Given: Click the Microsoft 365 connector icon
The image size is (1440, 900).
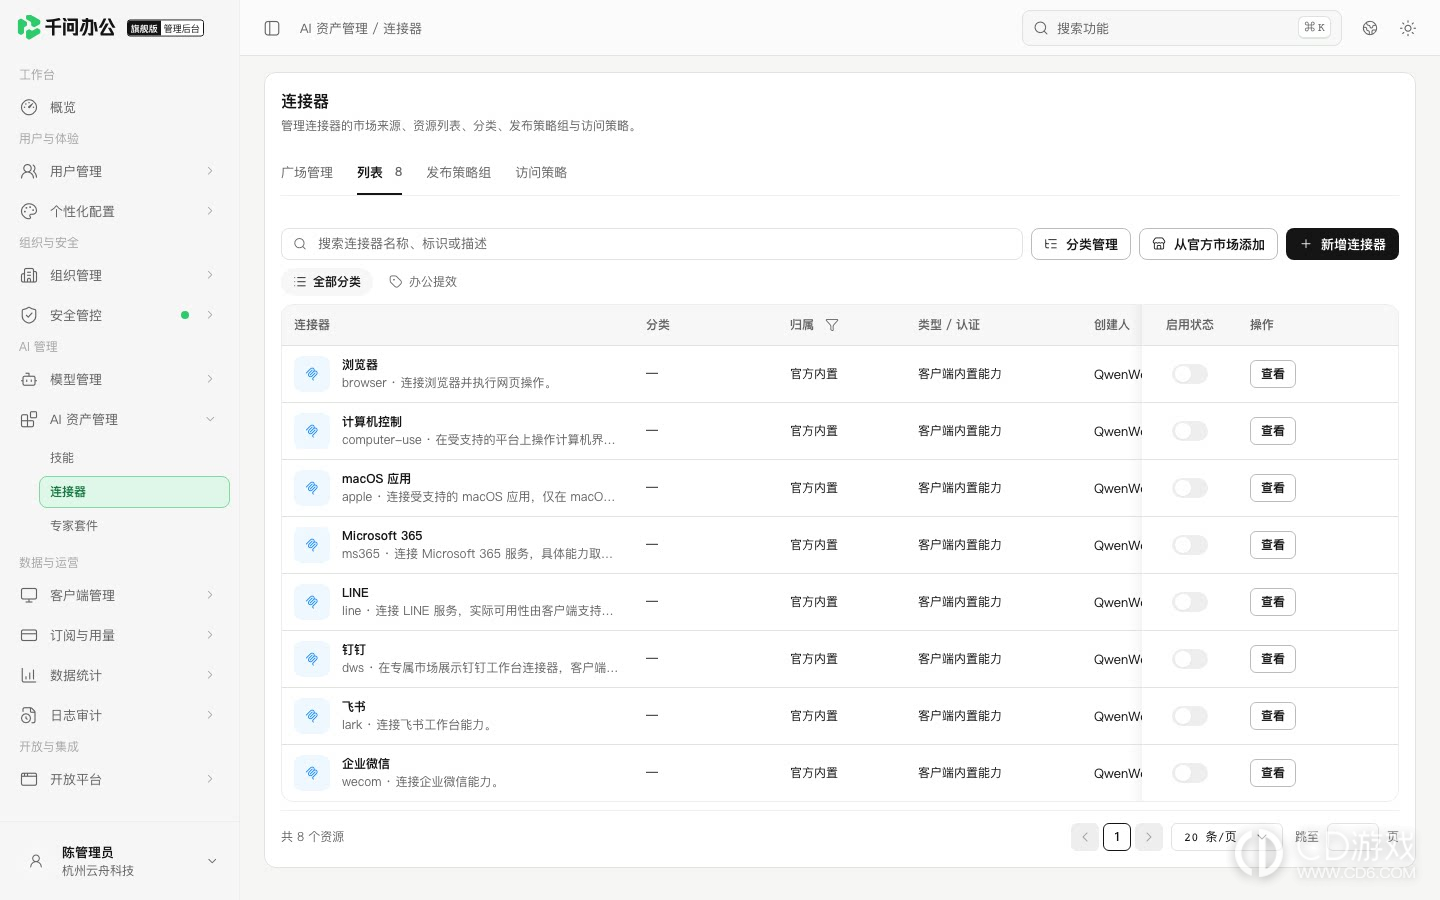Looking at the screenshot, I should point(312,545).
